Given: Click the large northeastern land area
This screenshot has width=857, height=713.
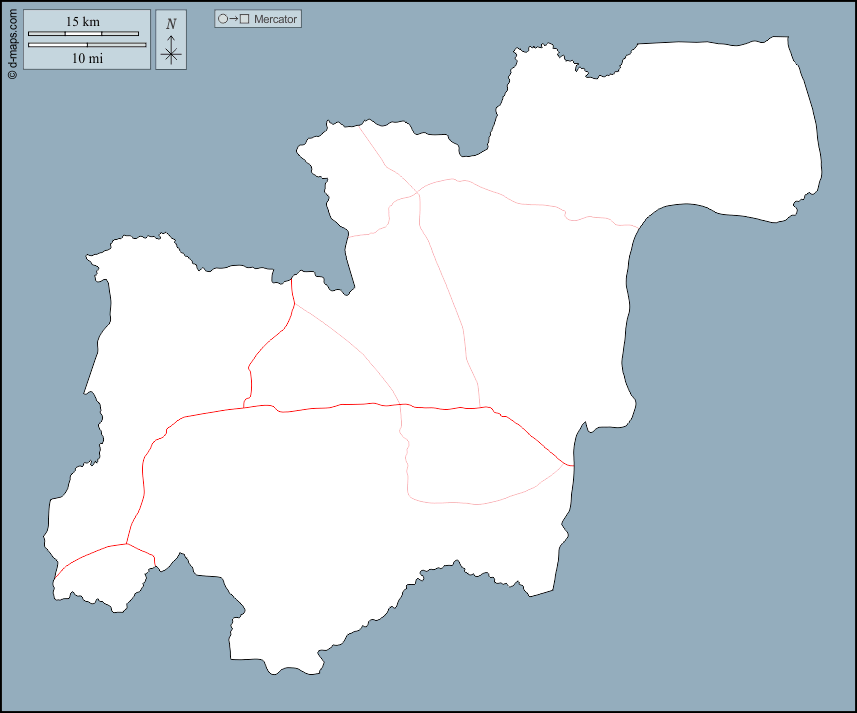Looking at the screenshot, I should [700, 130].
